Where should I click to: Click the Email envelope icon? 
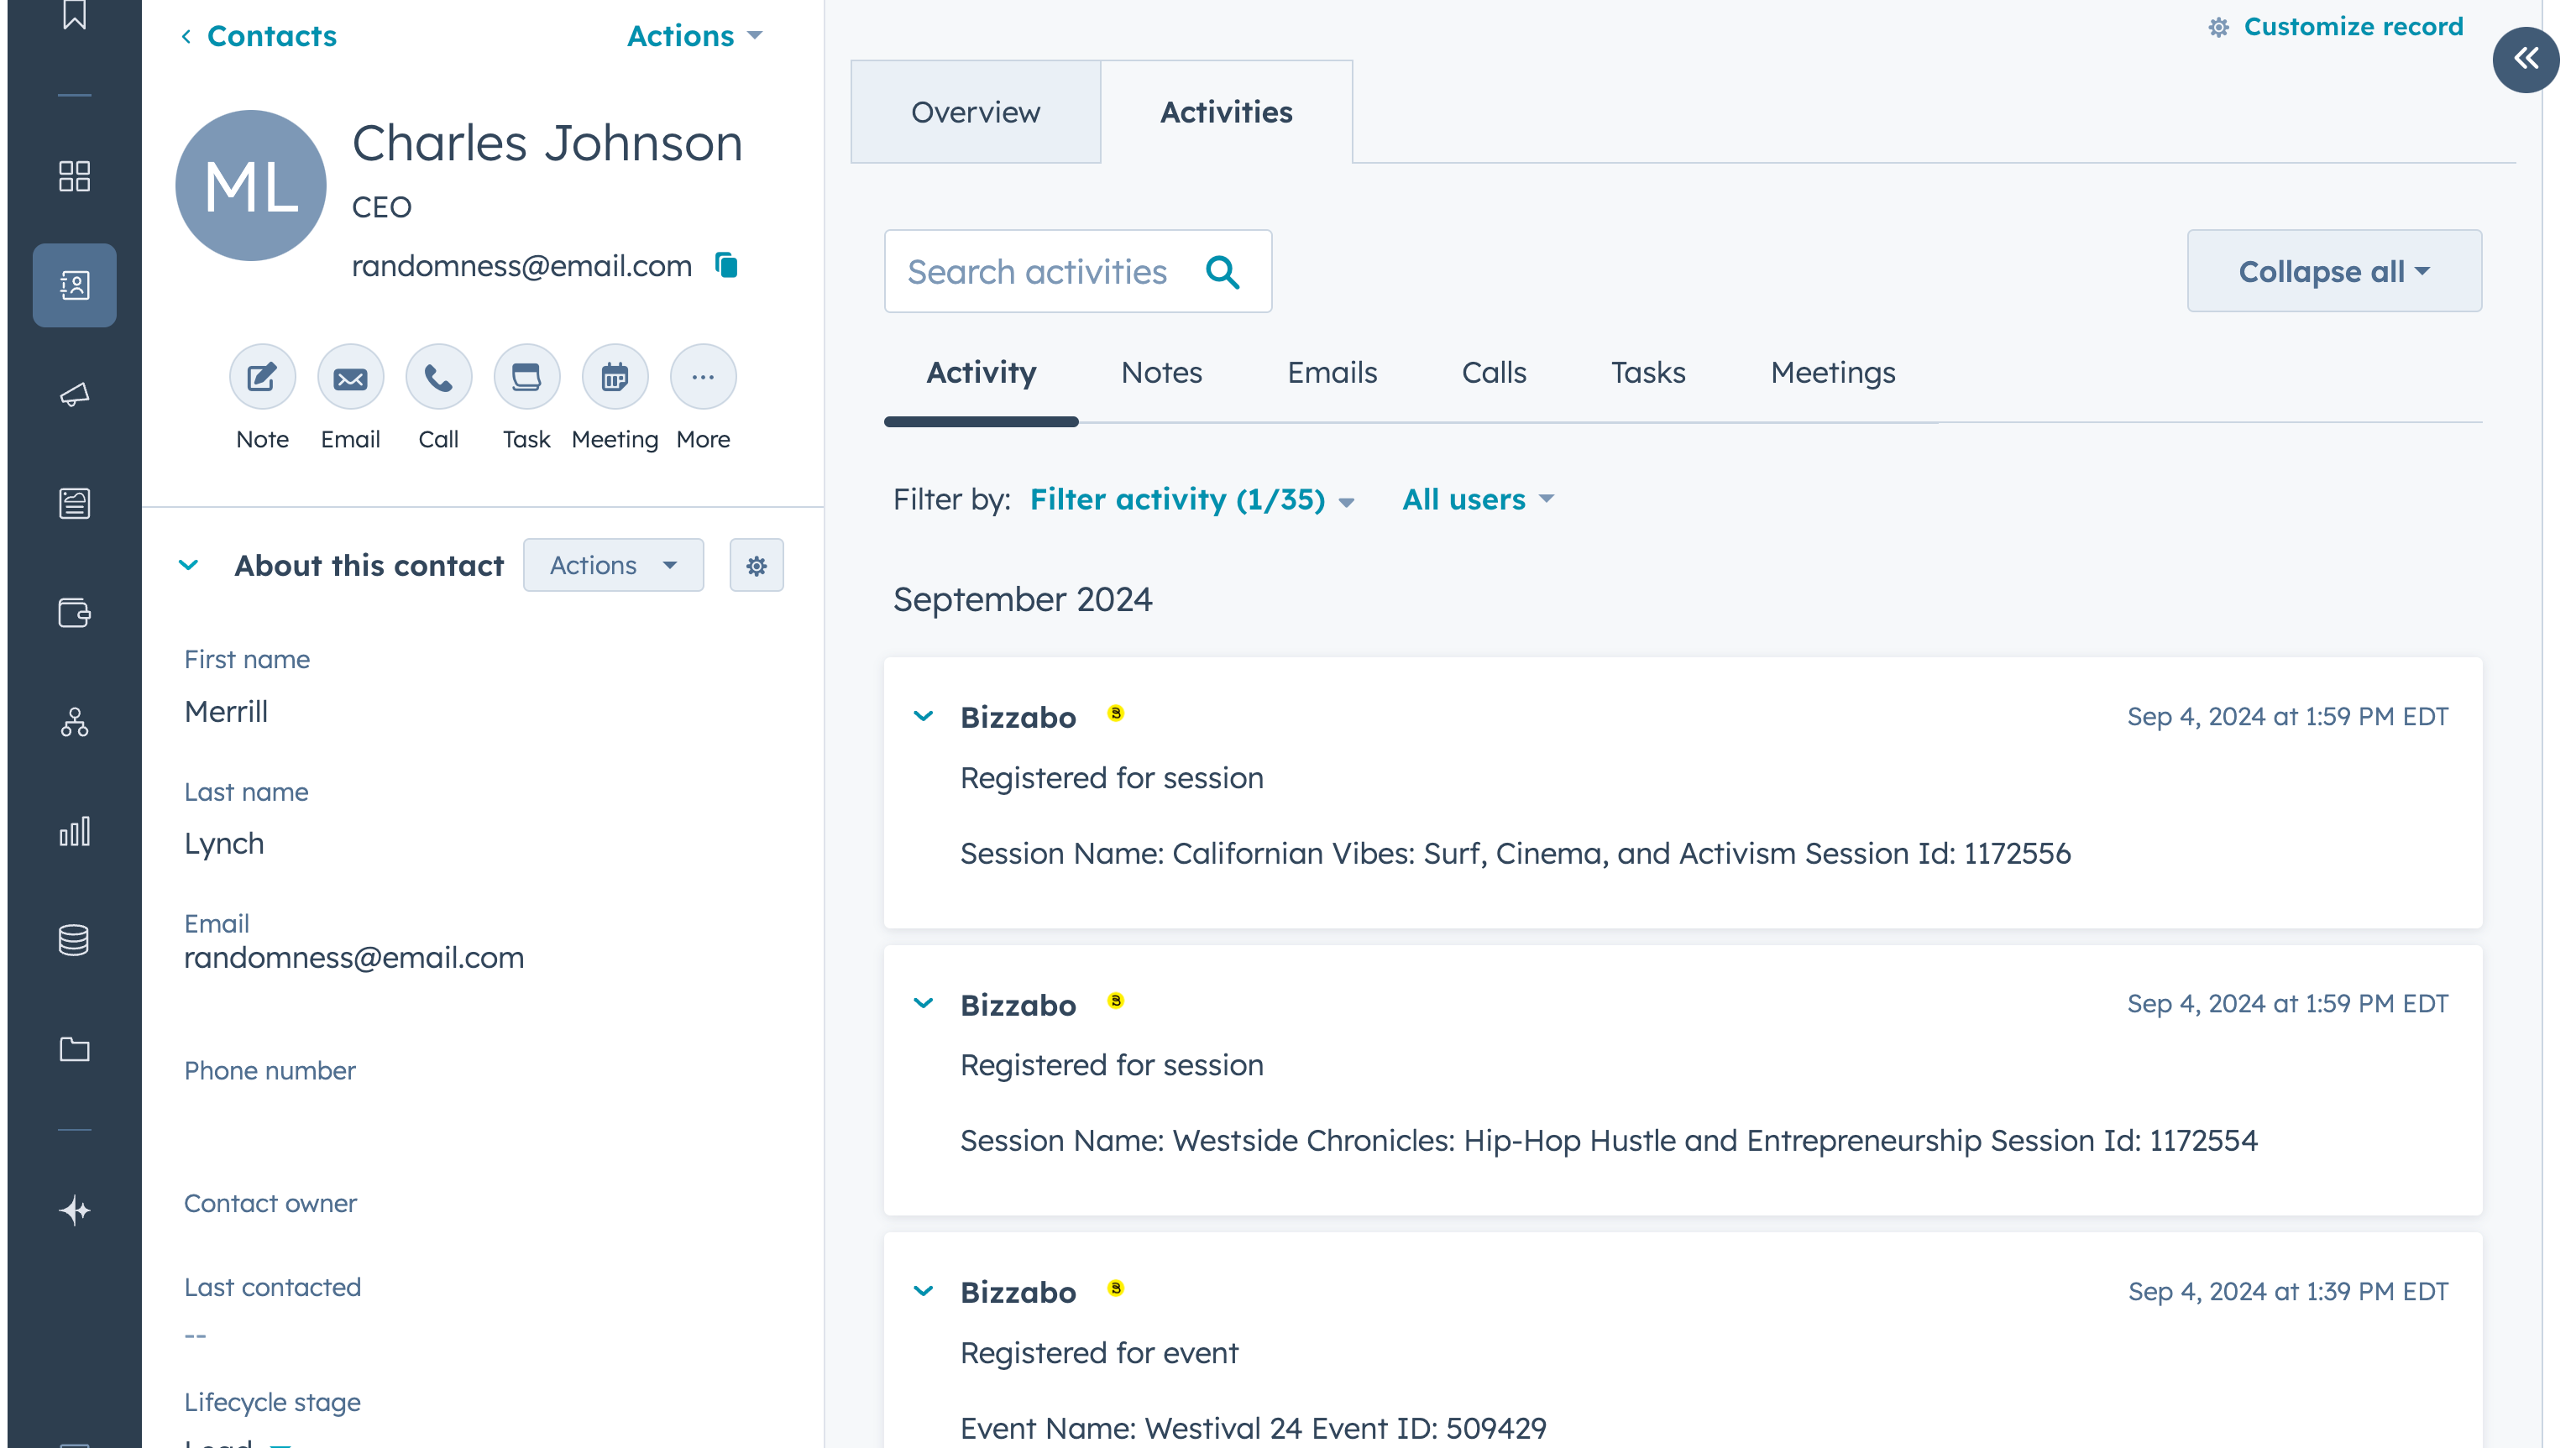pos(350,377)
